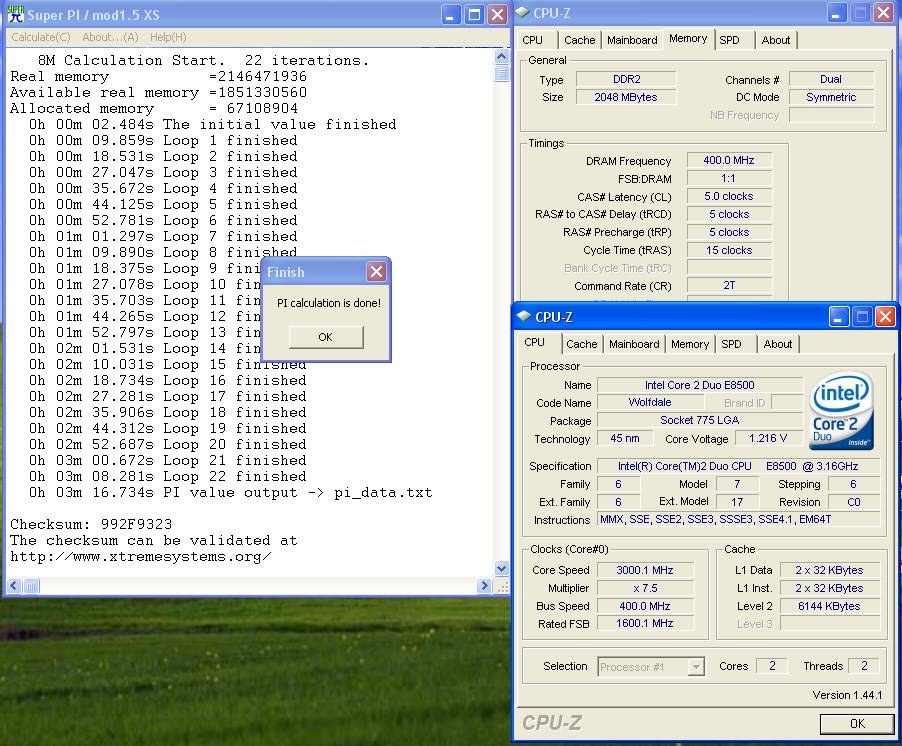Minimize the front CPU-Z window

click(839, 316)
